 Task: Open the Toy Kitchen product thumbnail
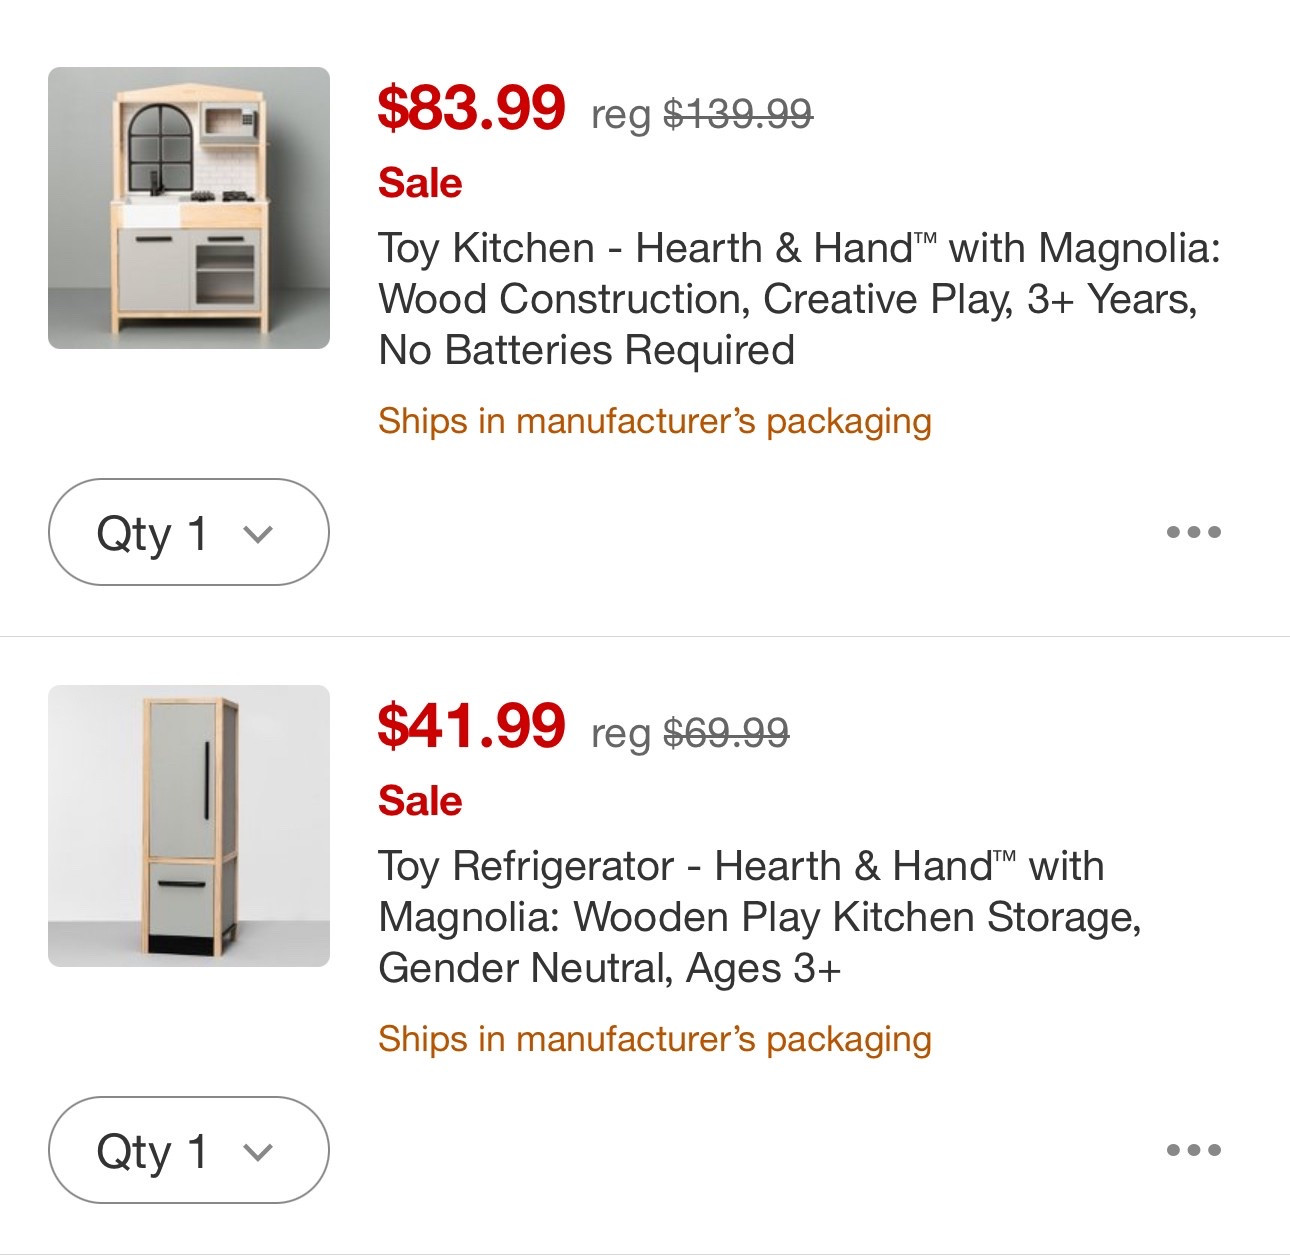click(189, 208)
